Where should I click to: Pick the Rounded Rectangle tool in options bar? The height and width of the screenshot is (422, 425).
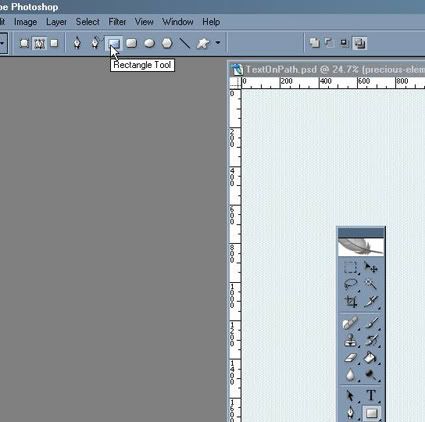click(x=132, y=43)
